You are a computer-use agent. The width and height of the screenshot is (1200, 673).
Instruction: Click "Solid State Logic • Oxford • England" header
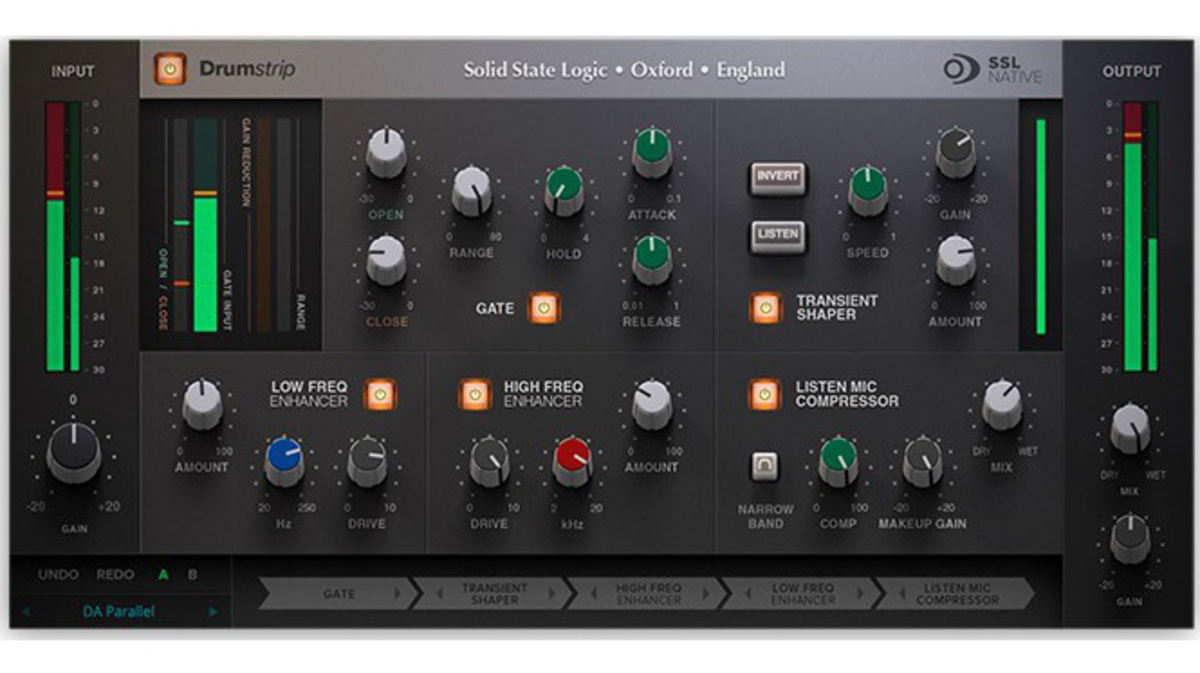pos(624,70)
